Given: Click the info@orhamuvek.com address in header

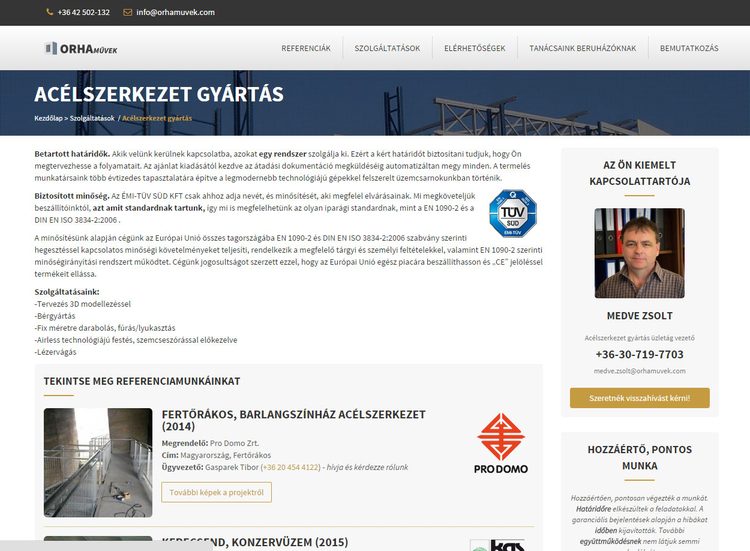Looking at the screenshot, I should (x=178, y=12).
